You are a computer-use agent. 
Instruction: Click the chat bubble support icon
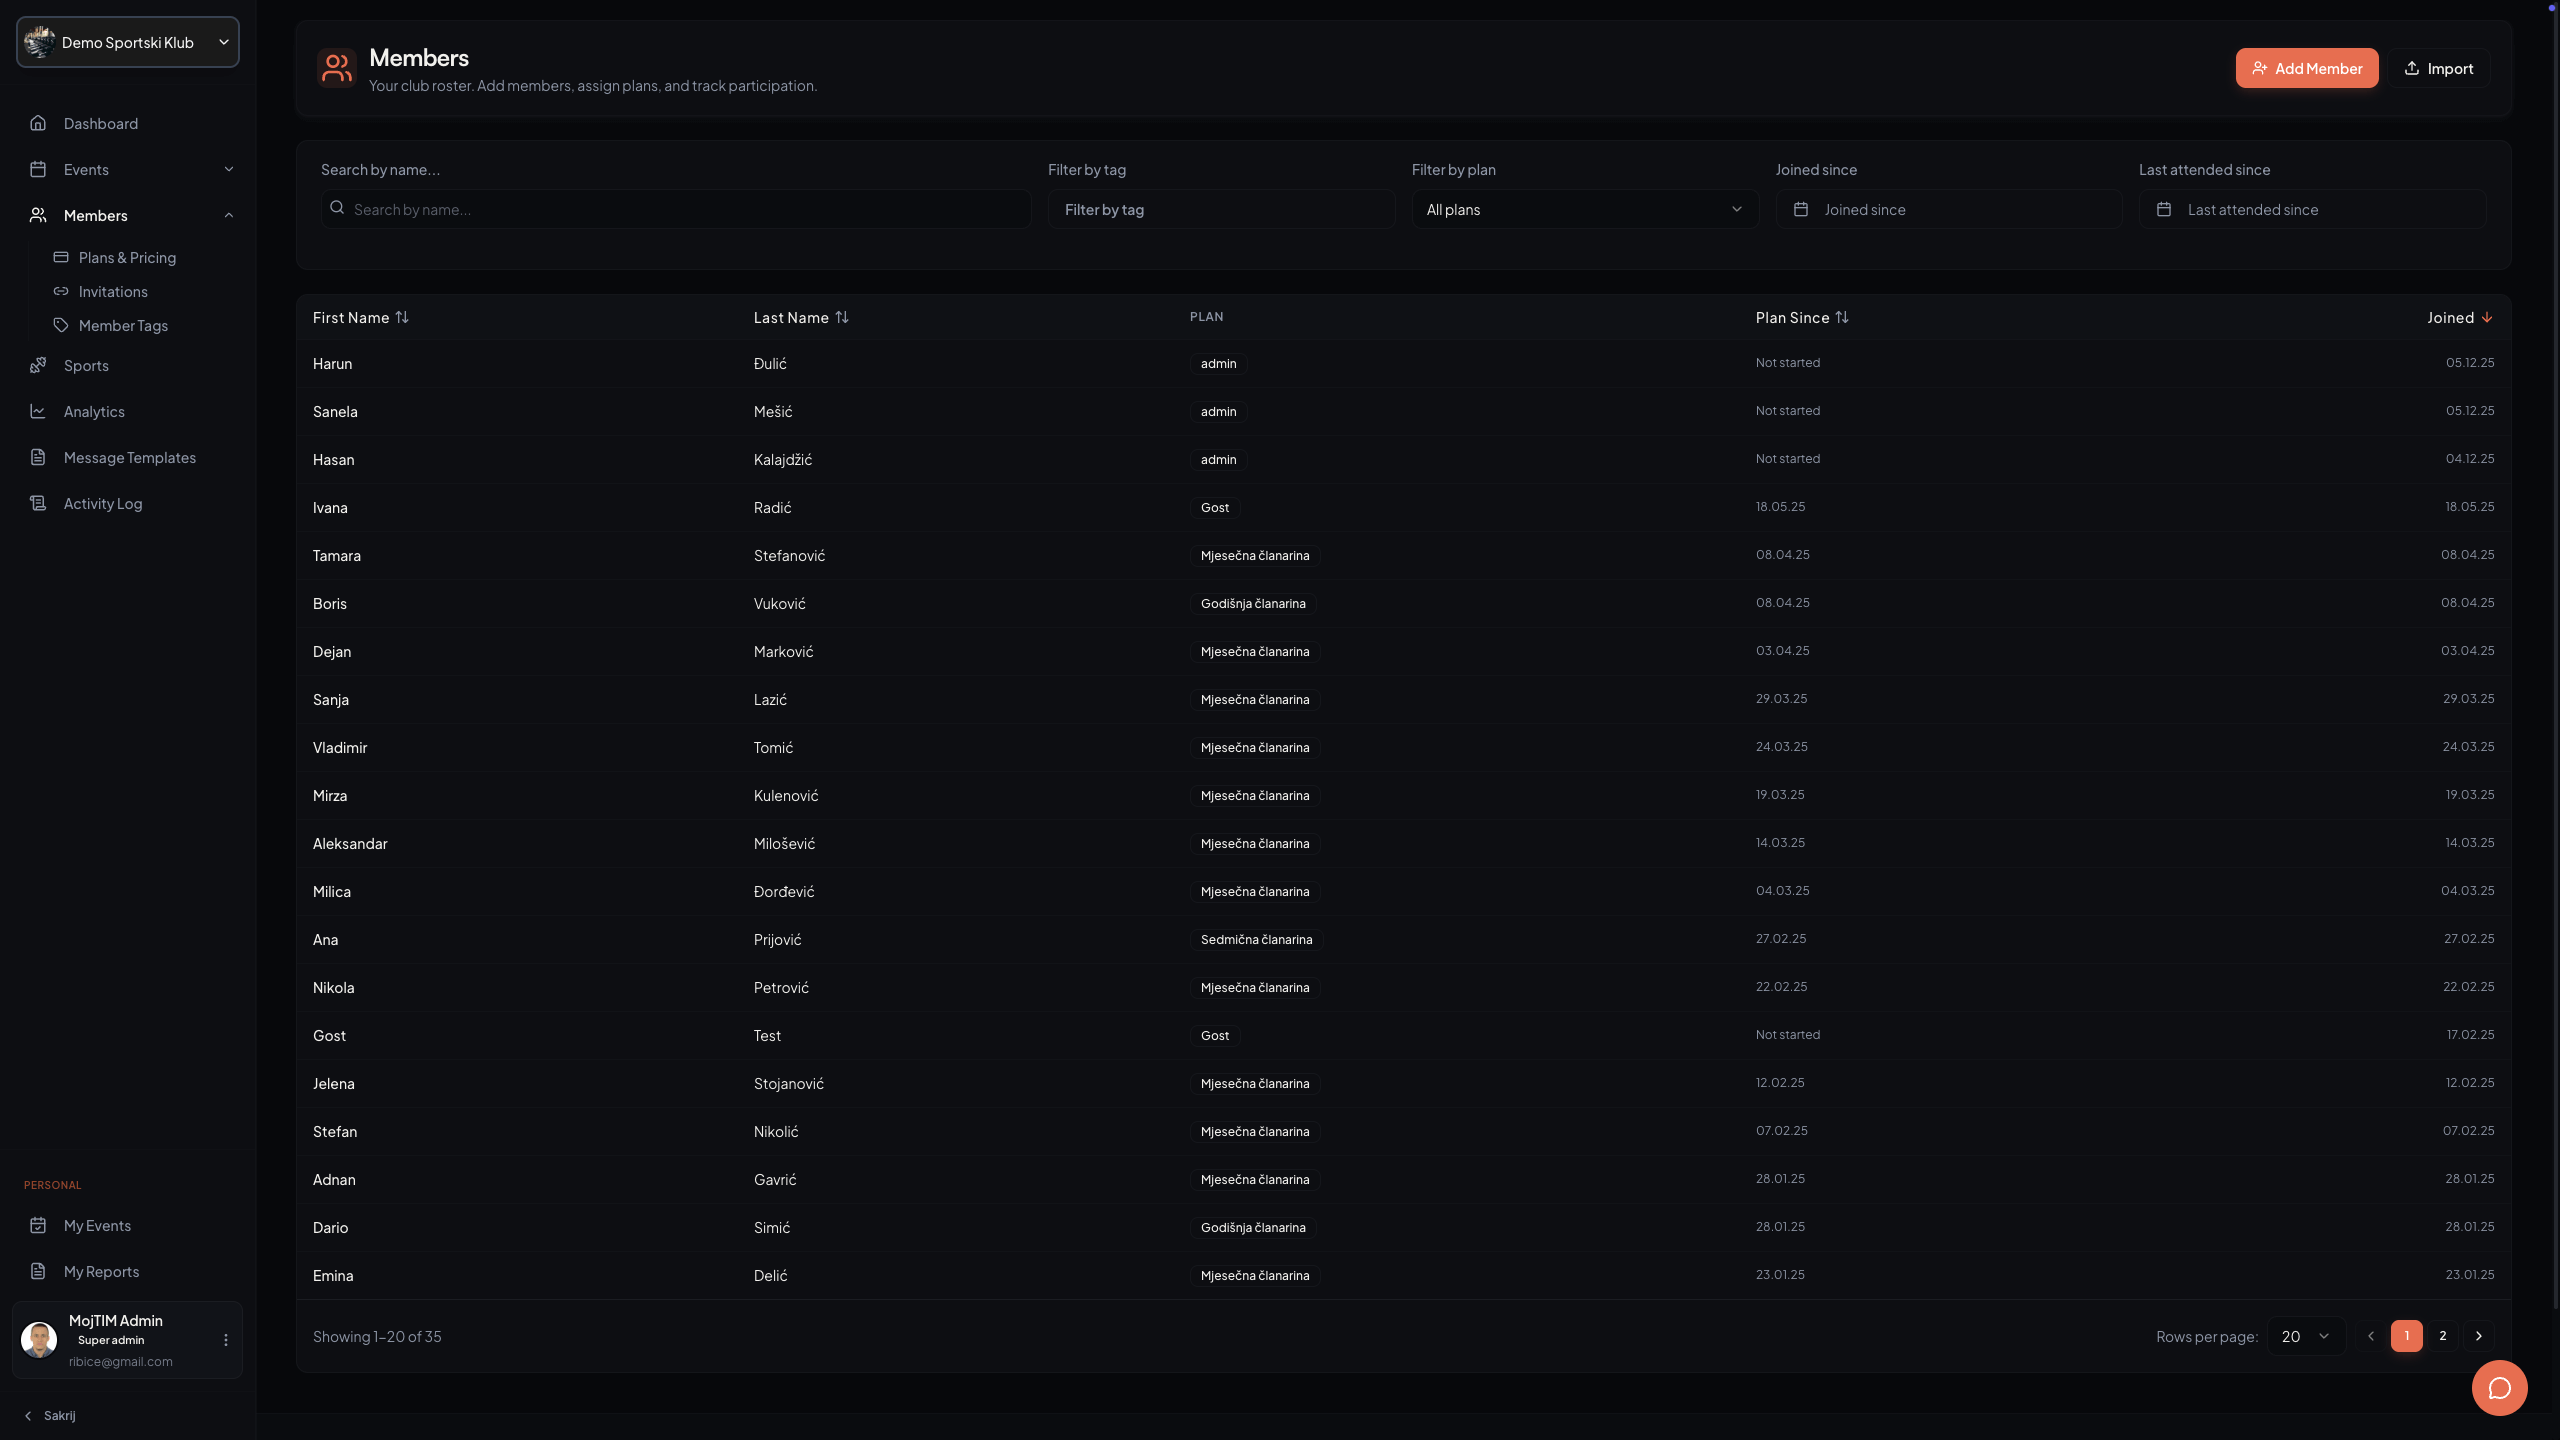coord(2499,1388)
